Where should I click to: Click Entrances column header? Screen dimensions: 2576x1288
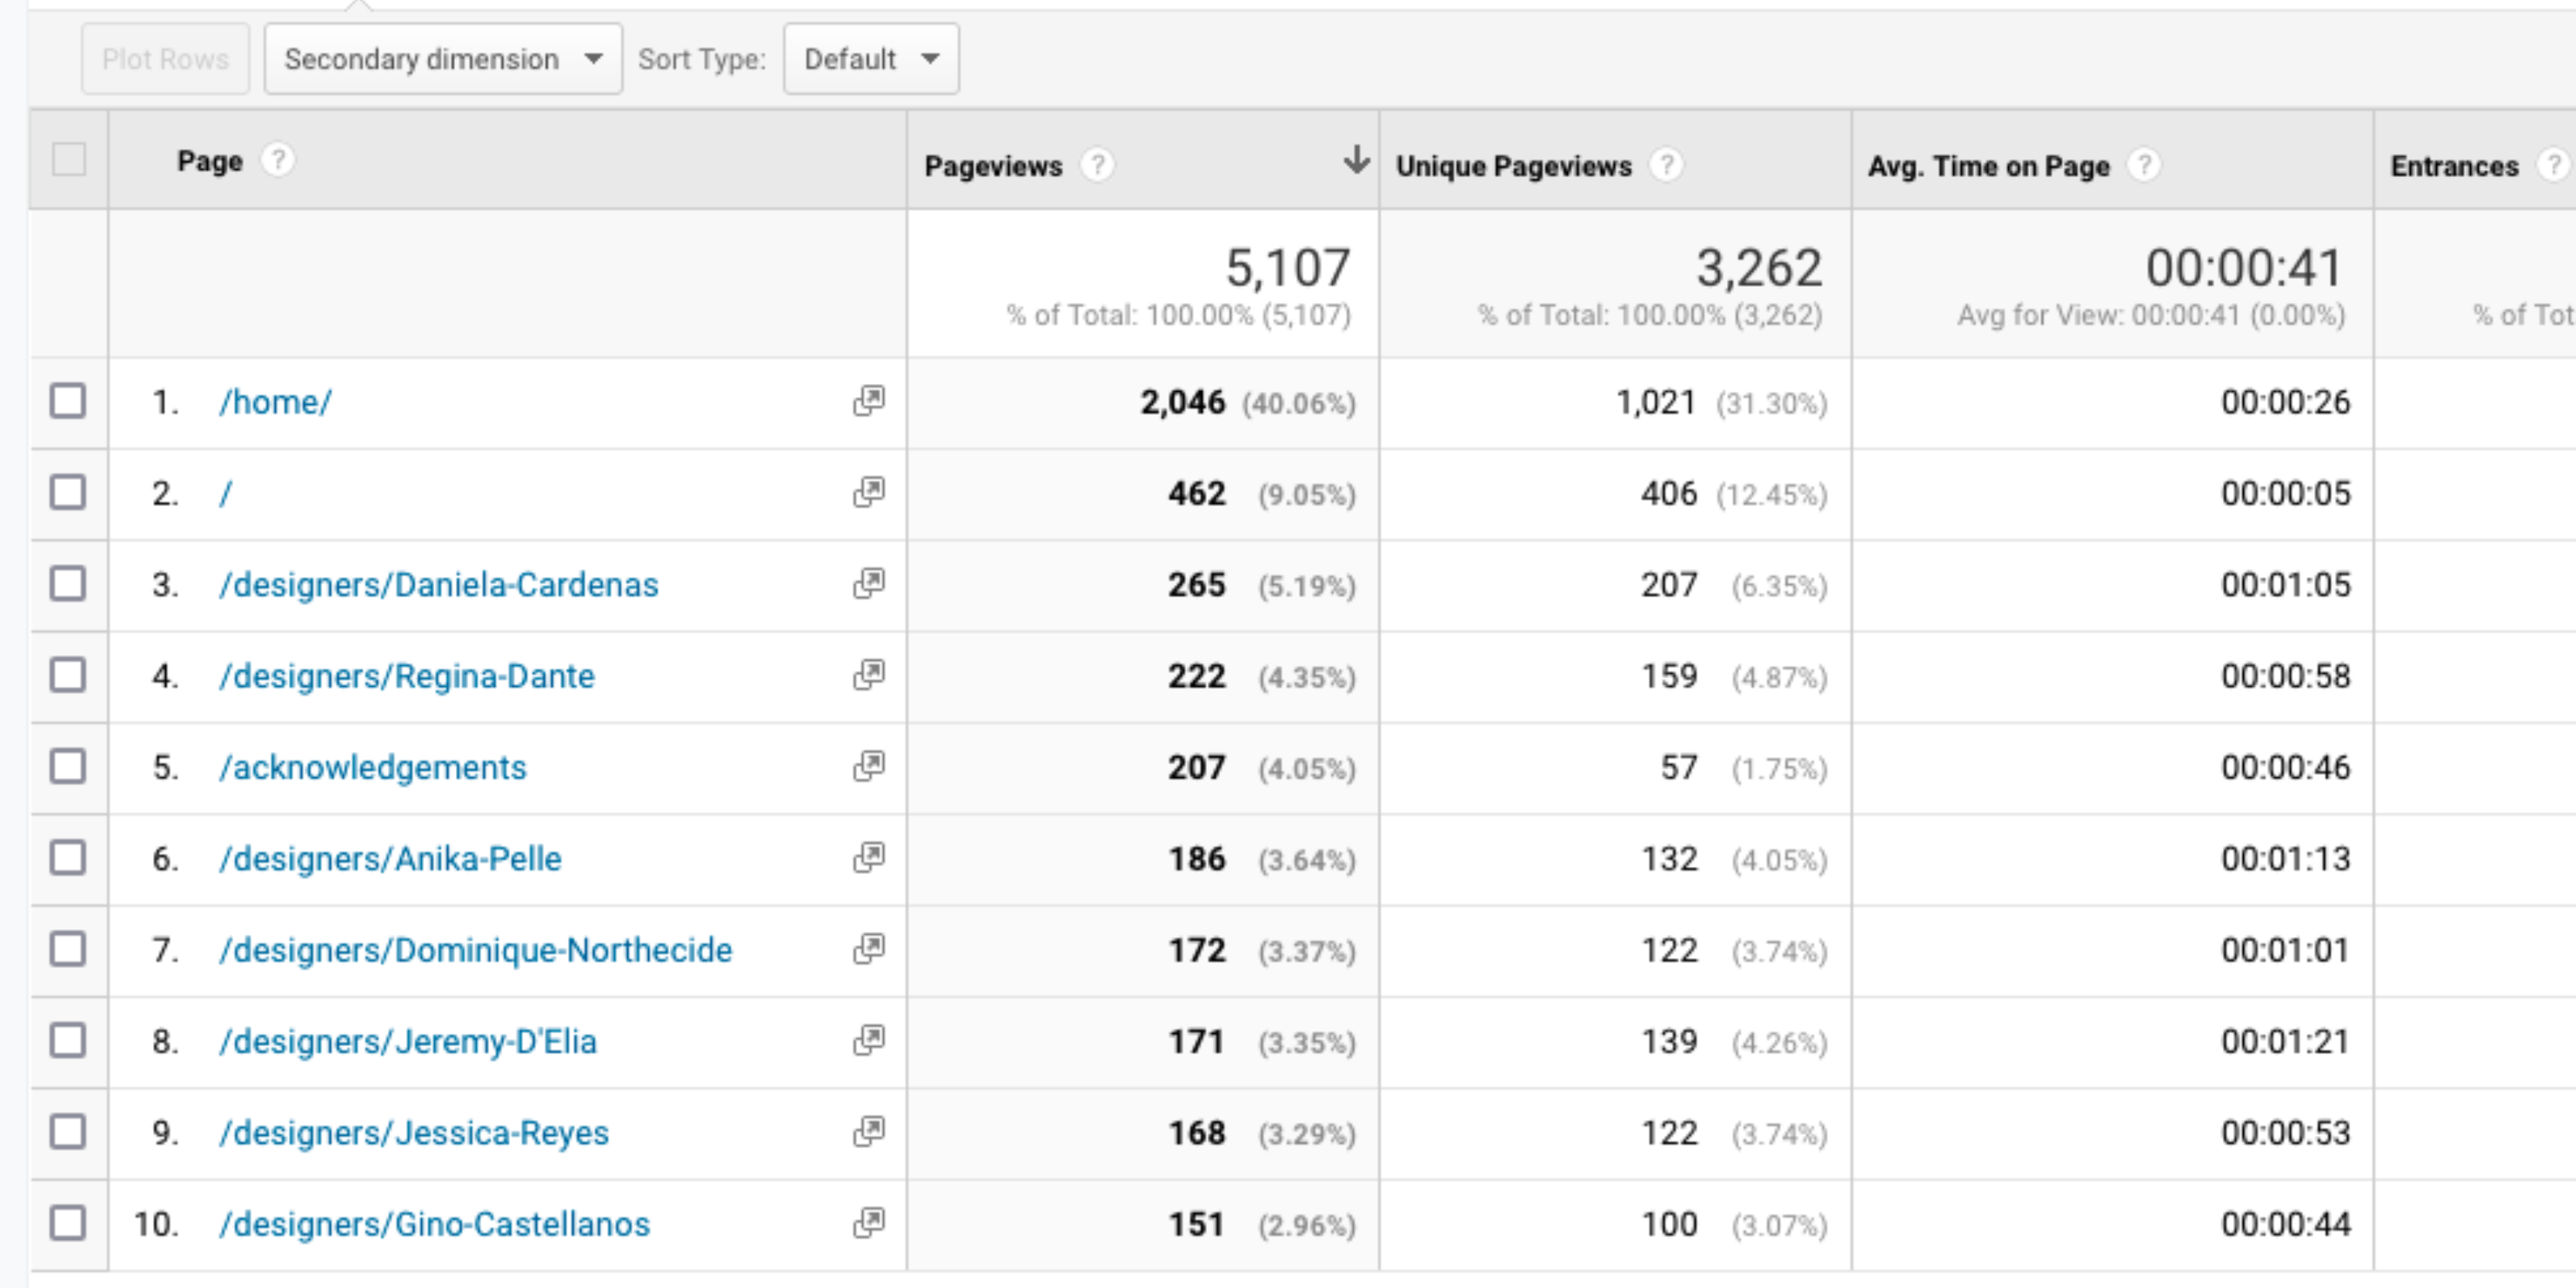click(x=2454, y=166)
